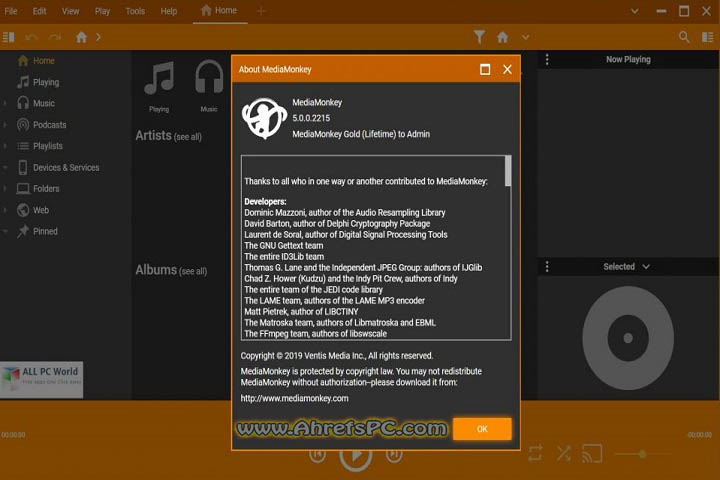Viewport: 720px width, 480px height.
Task: Click the breadcrumb home icon
Action: pos(81,37)
